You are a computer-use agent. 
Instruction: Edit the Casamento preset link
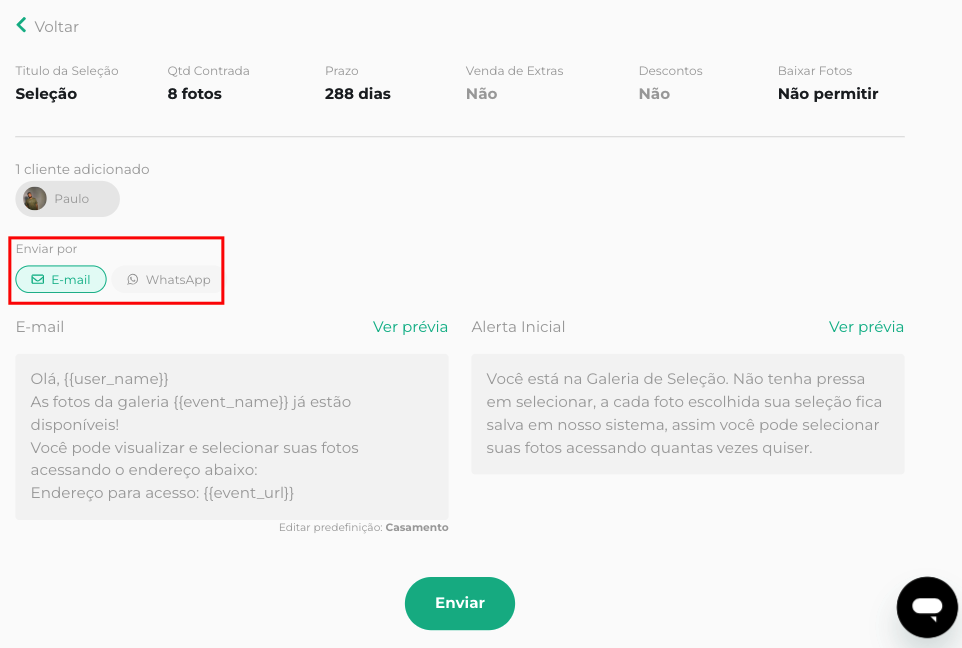pos(416,527)
